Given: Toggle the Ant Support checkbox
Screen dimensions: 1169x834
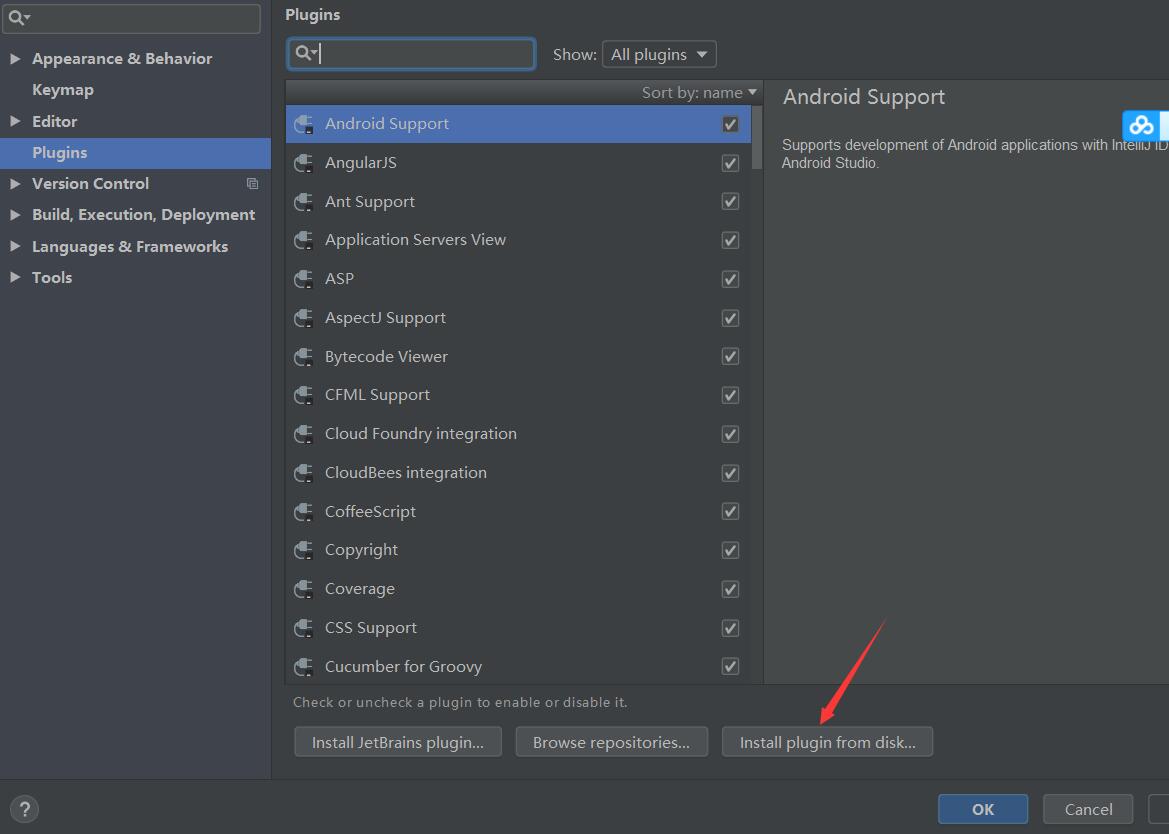Looking at the screenshot, I should tap(731, 201).
